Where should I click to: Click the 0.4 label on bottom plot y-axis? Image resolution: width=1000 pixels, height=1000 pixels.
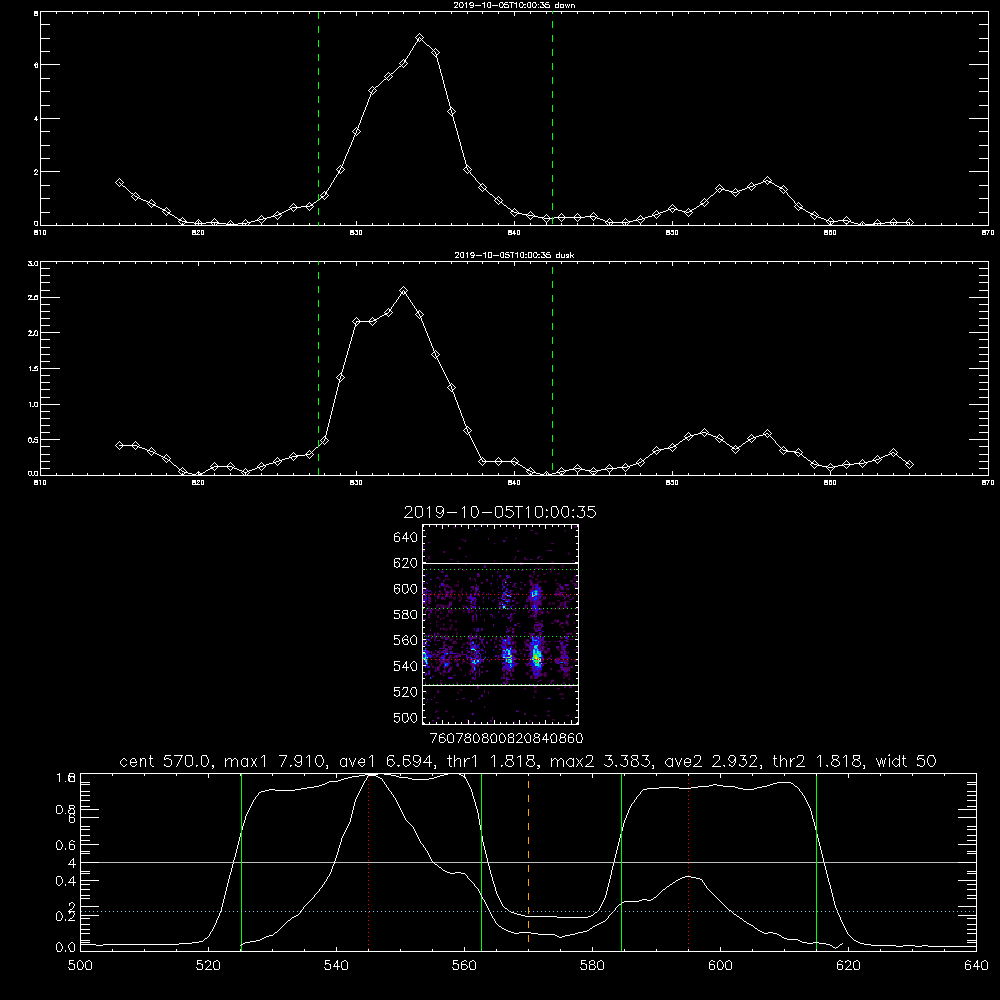(x=65, y=881)
